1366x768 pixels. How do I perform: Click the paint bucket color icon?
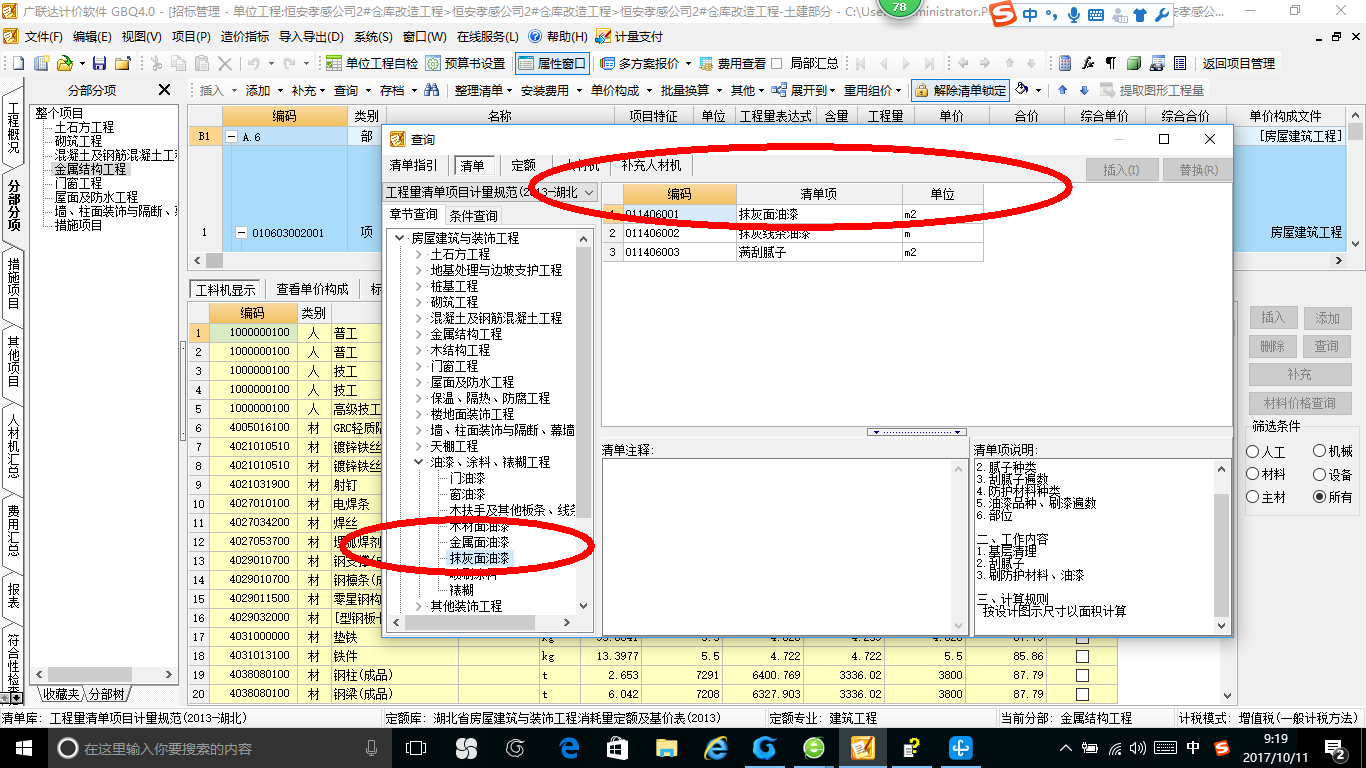[x=1022, y=89]
